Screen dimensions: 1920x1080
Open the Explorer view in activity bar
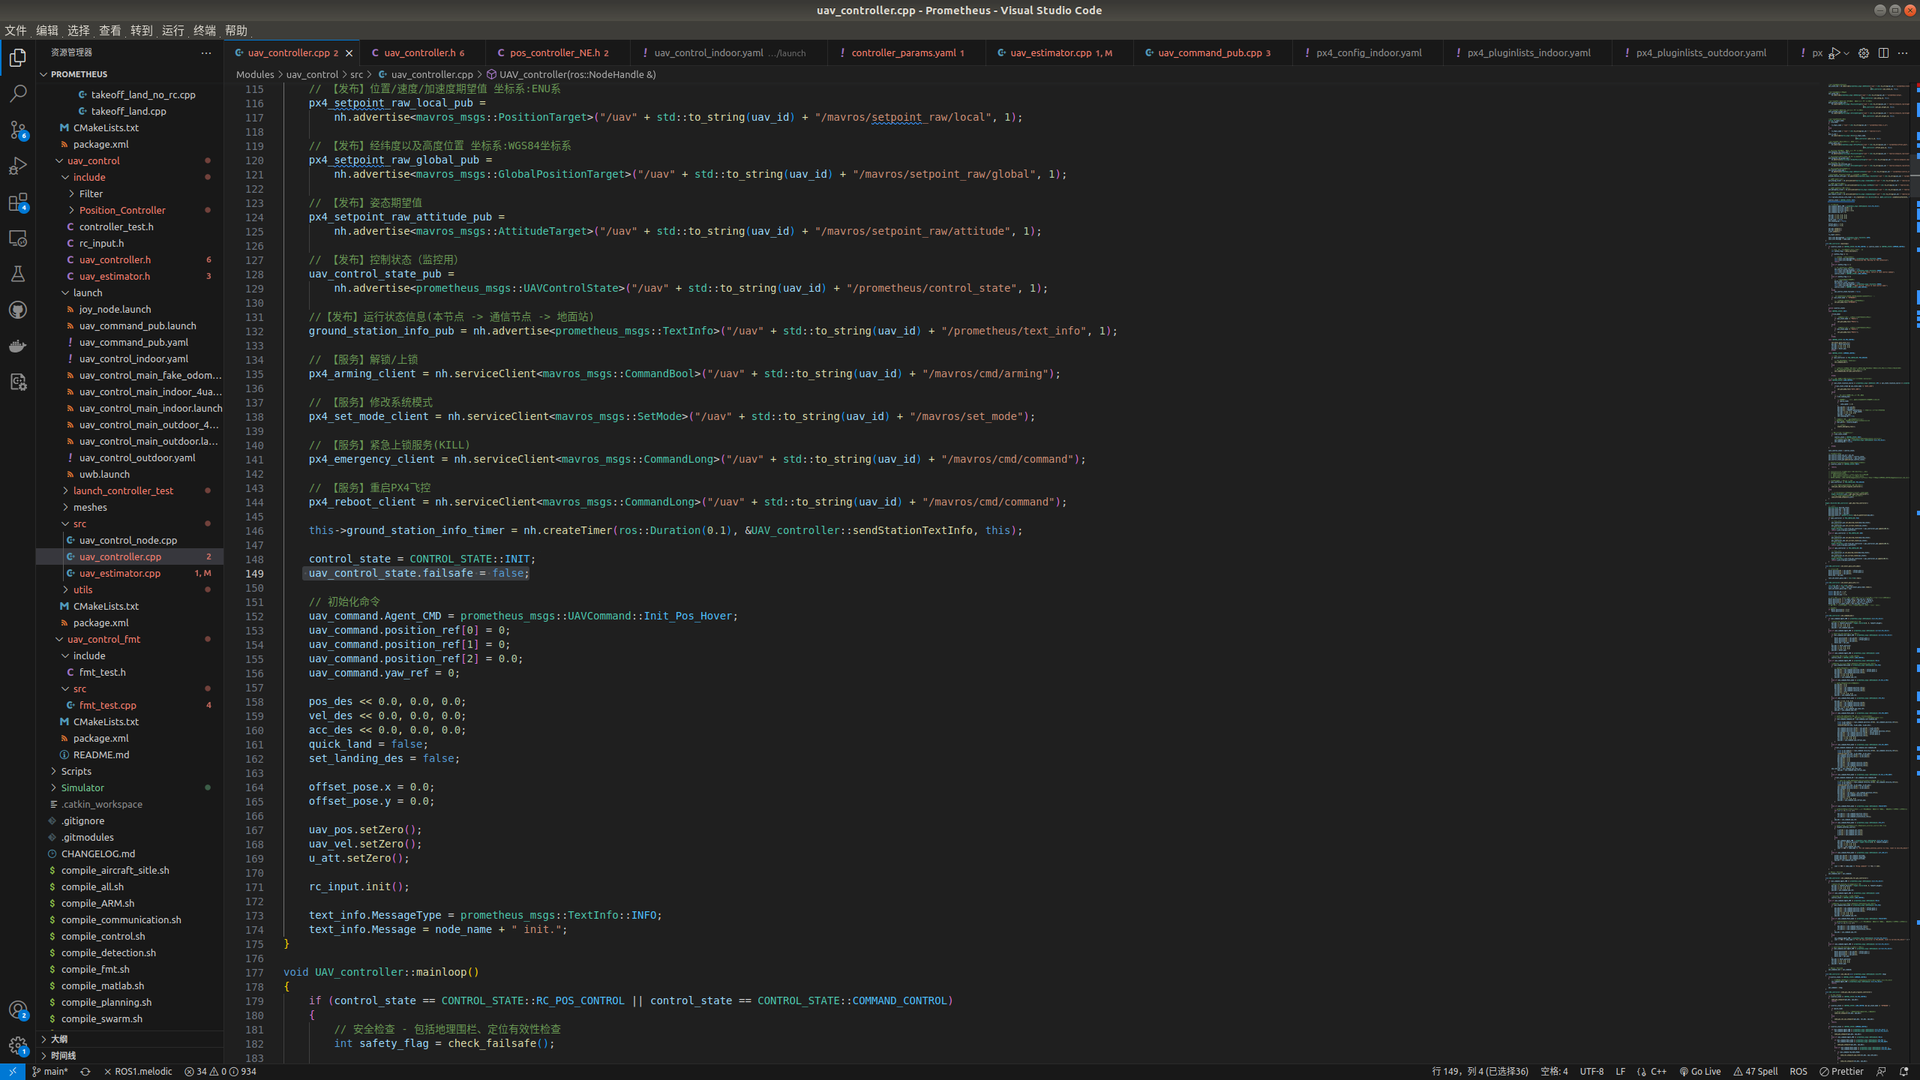(18, 58)
